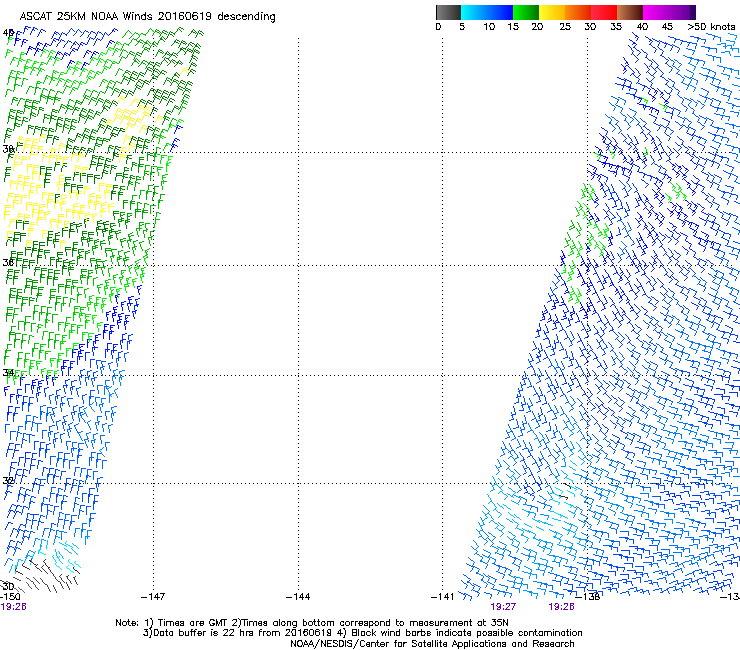Select the brown 35-40 knots color bar segment
This screenshot has width=740, height=650.
point(630,12)
